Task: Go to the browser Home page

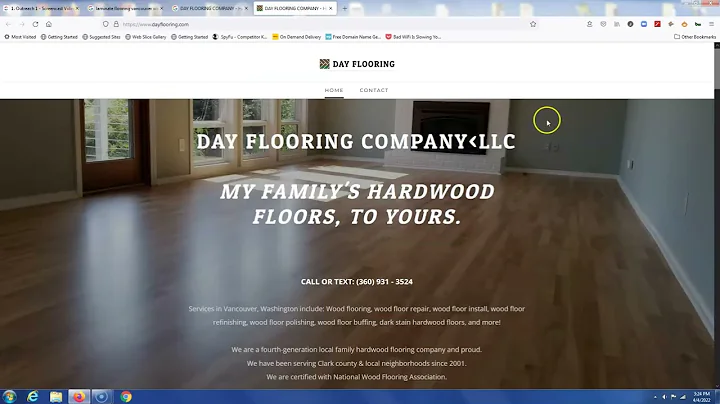Action: pos(49,24)
